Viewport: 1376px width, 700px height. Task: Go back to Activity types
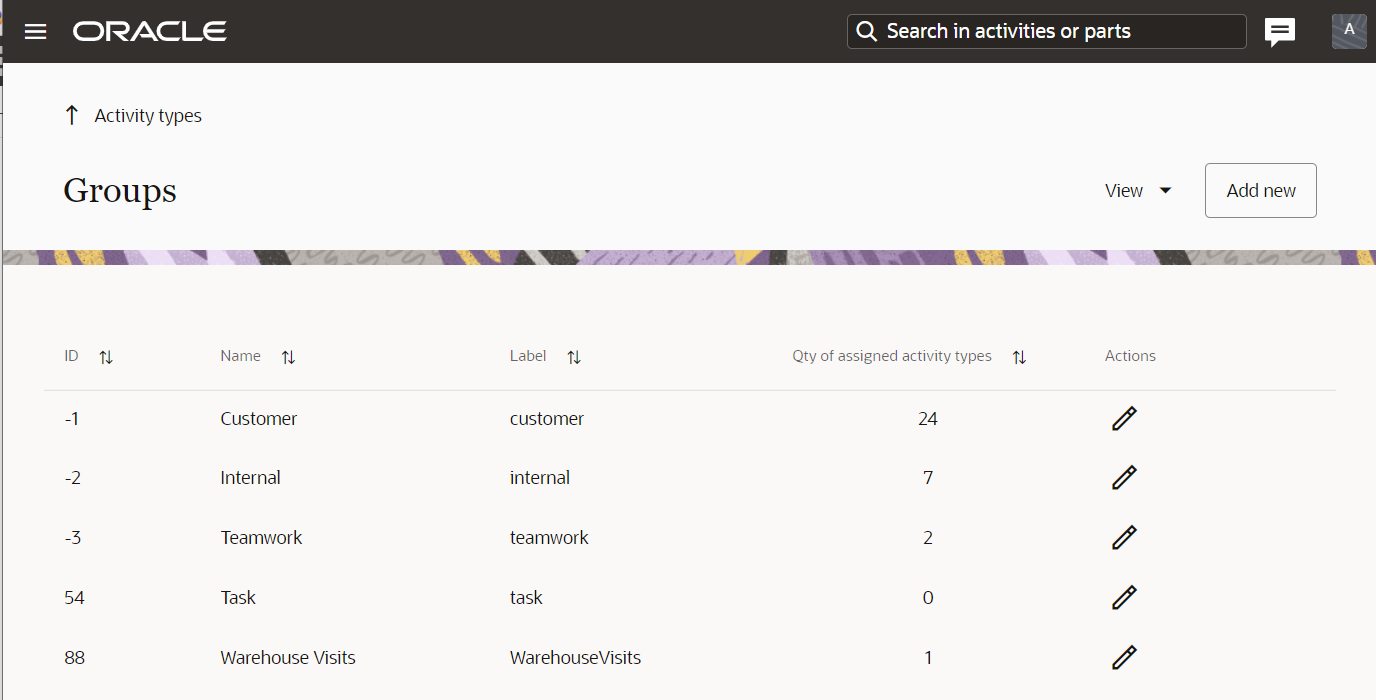(x=148, y=116)
